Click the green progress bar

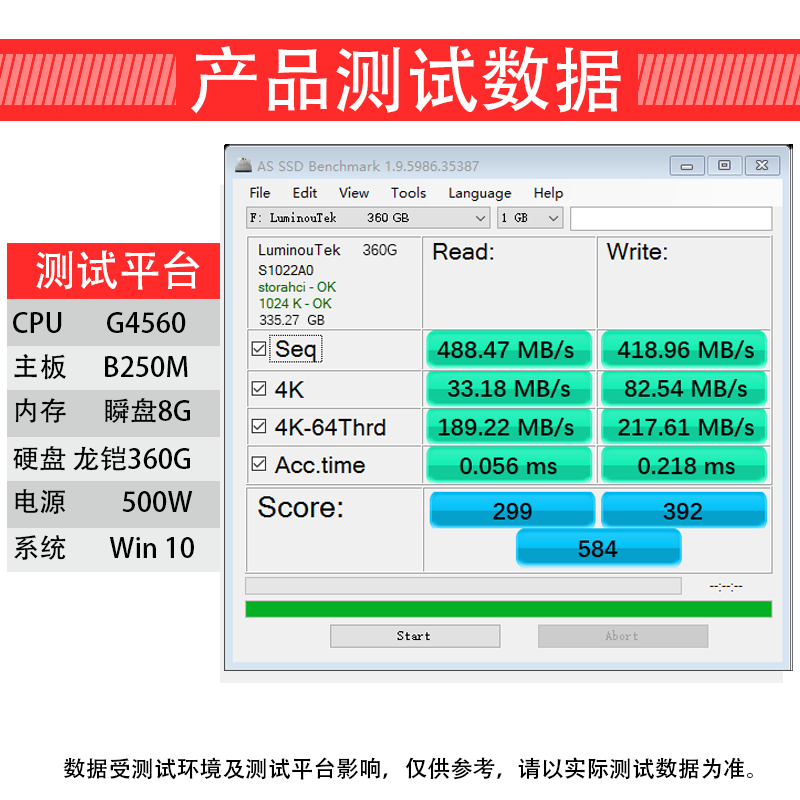tap(509, 609)
